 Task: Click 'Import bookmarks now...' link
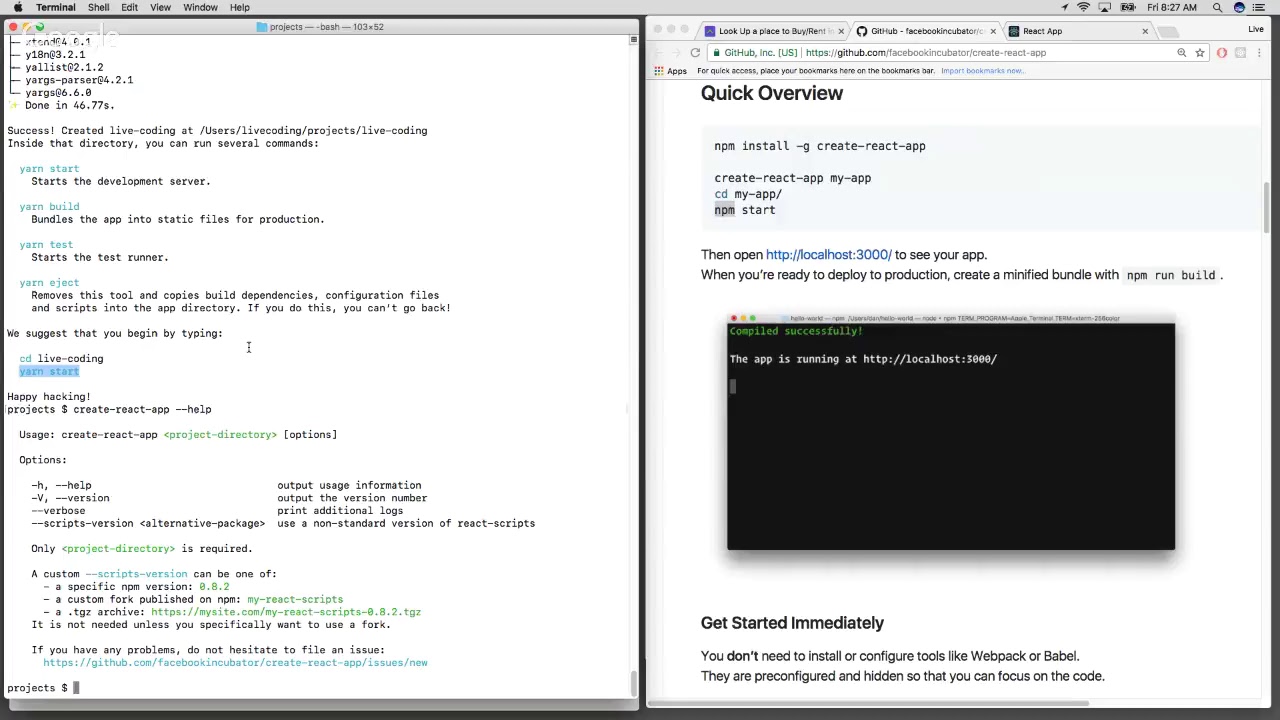[x=983, y=71]
